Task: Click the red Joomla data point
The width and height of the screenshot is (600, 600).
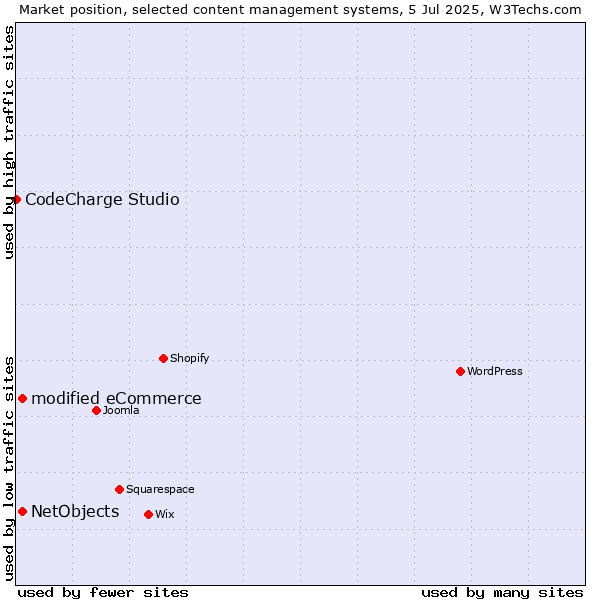Action: 96,411
